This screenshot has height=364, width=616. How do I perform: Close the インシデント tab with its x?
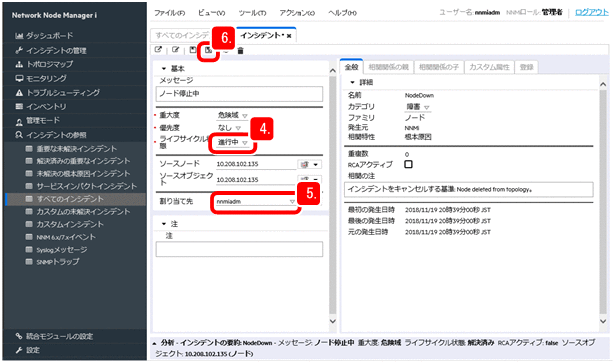click(x=289, y=36)
